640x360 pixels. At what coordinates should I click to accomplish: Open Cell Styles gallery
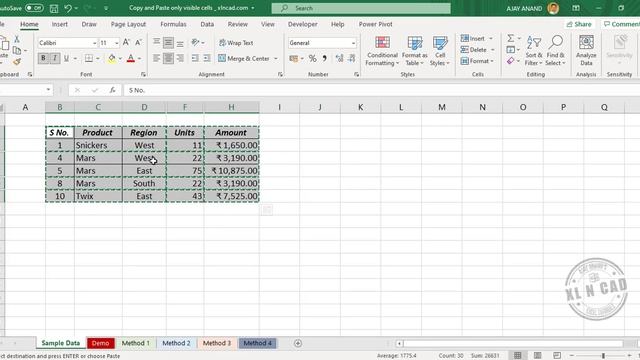coord(440,51)
